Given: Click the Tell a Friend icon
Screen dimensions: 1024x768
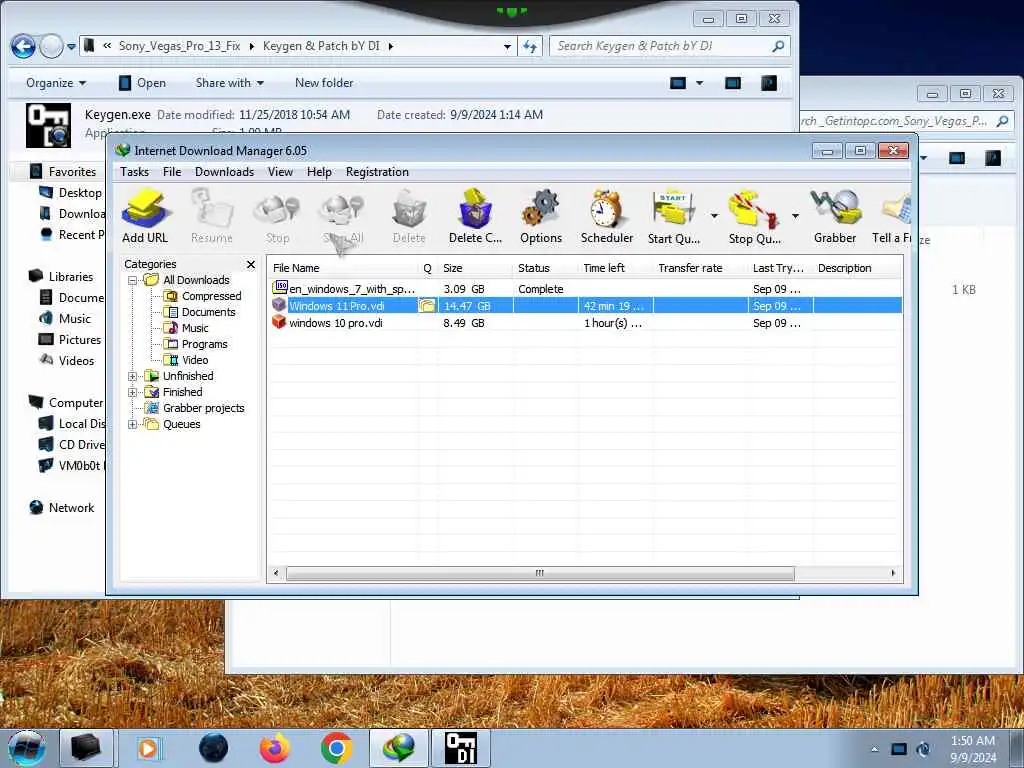Looking at the screenshot, I should tap(892, 216).
